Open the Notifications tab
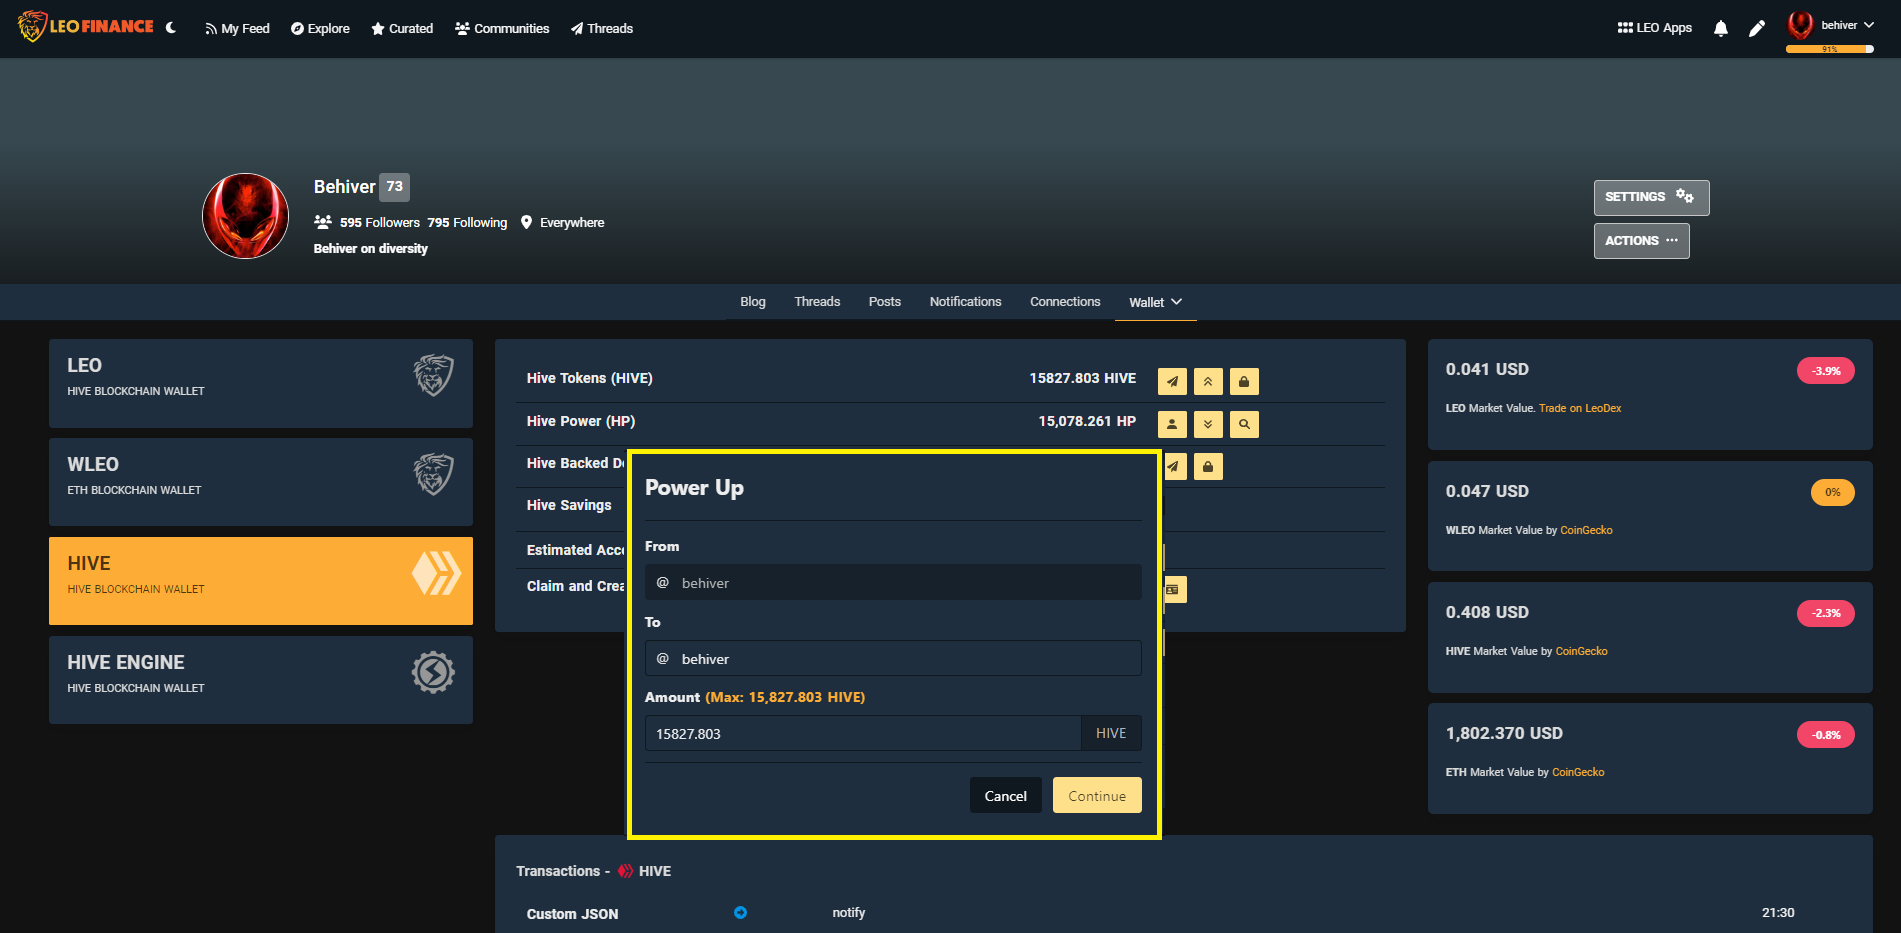This screenshot has width=1901, height=933. 965,302
